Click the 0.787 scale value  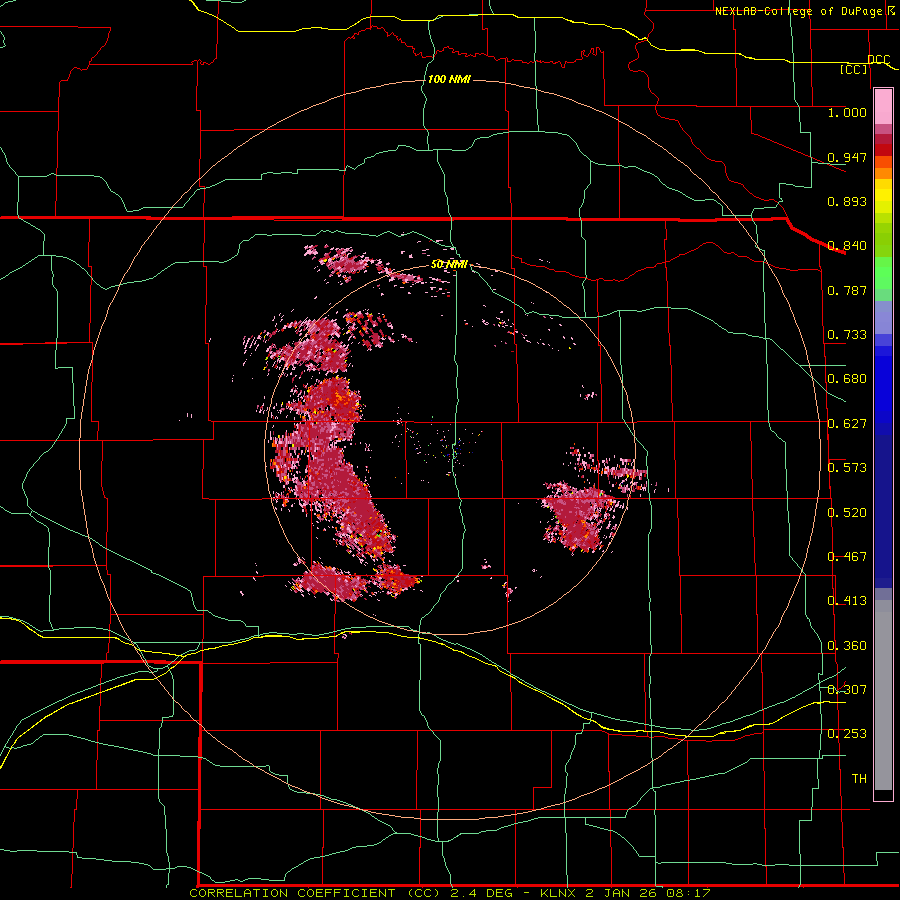click(x=847, y=290)
